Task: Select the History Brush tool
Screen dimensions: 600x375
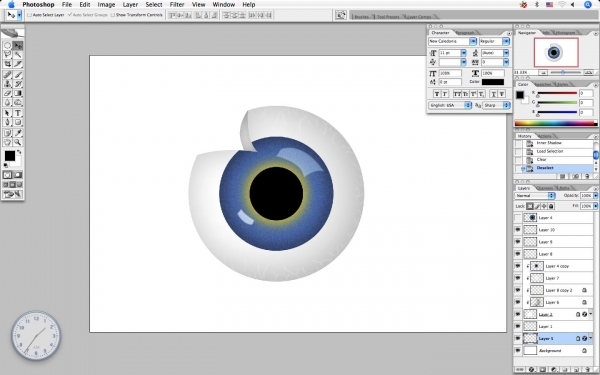Action: pos(18,84)
